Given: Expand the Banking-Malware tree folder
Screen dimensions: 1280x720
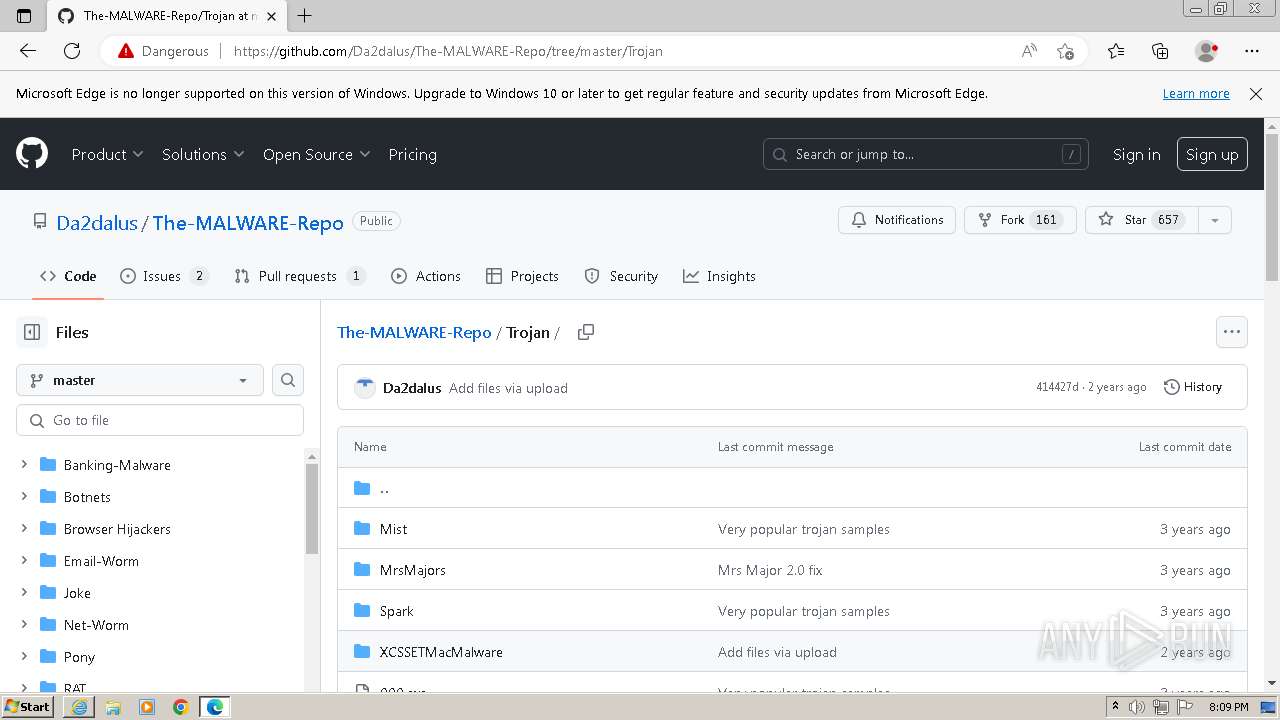Looking at the screenshot, I should [x=24, y=464].
